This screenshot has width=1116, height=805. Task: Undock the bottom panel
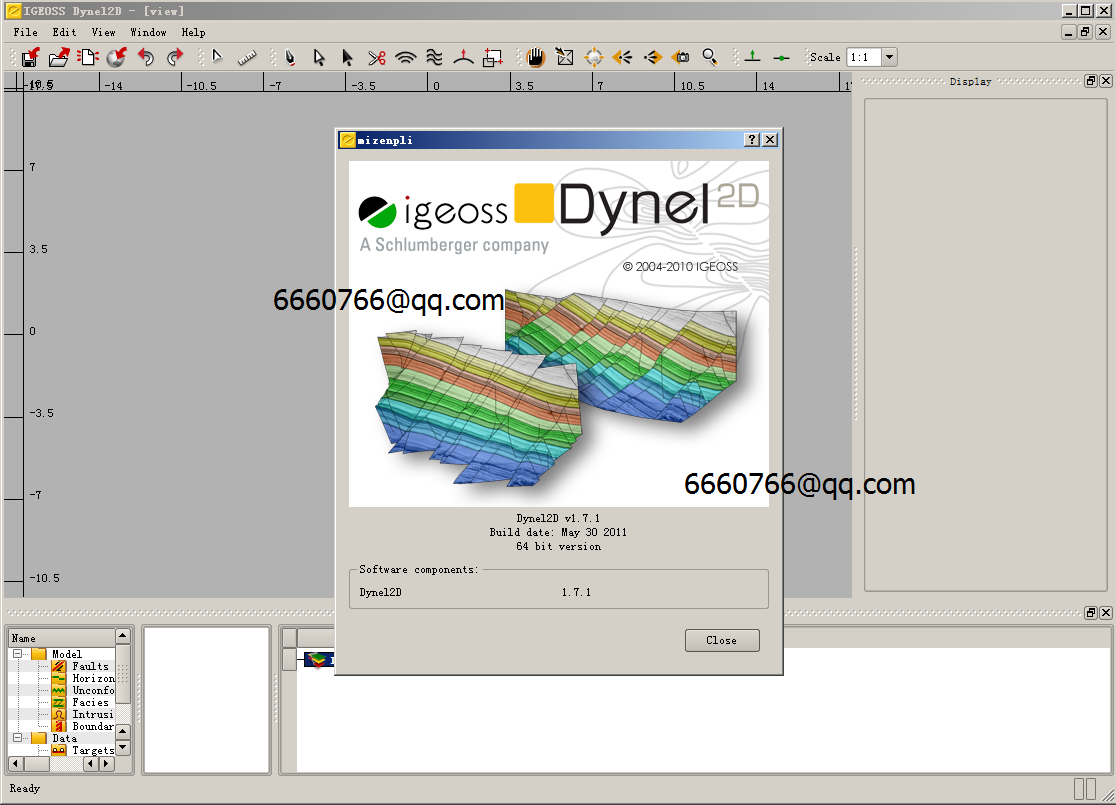[1091, 613]
